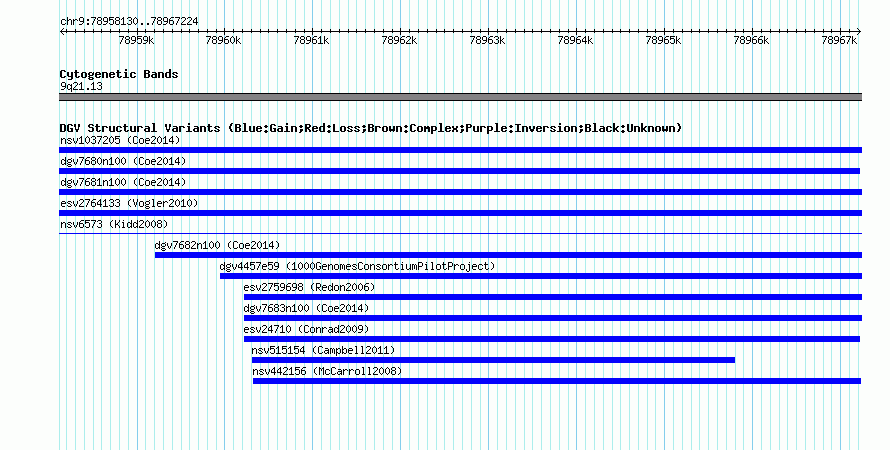Click the nsv1037205 (Coe2014) variant label
The width and height of the screenshot is (890, 450).
pos(120,140)
